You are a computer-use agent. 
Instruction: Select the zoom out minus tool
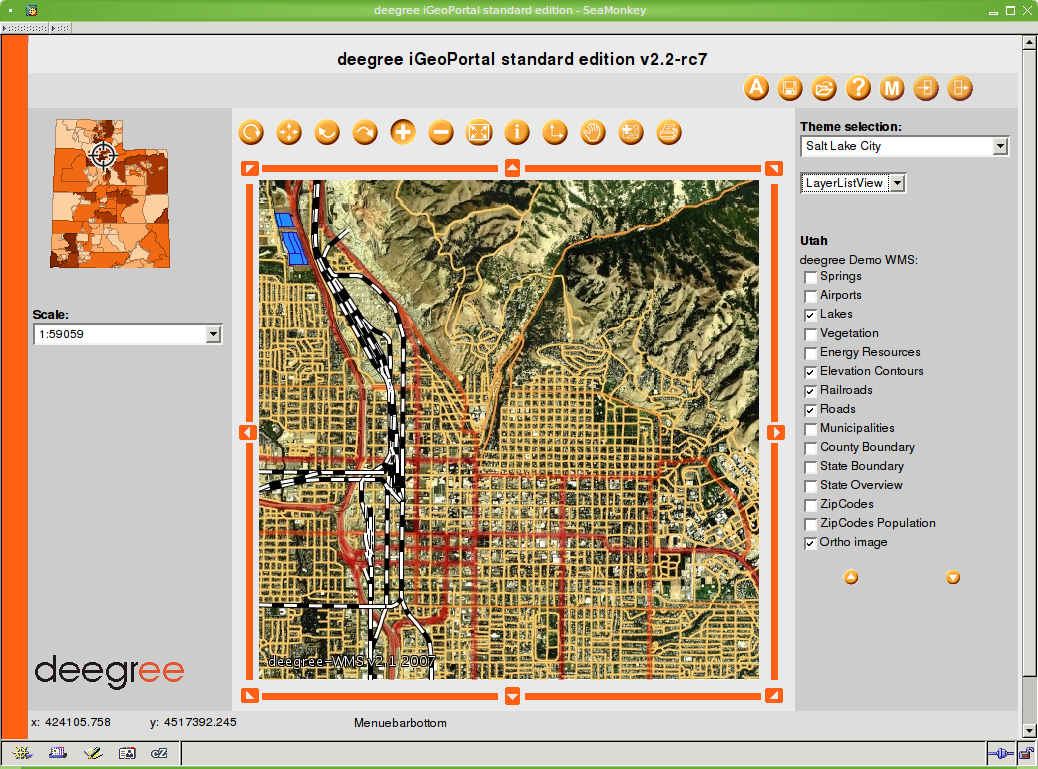click(441, 132)
